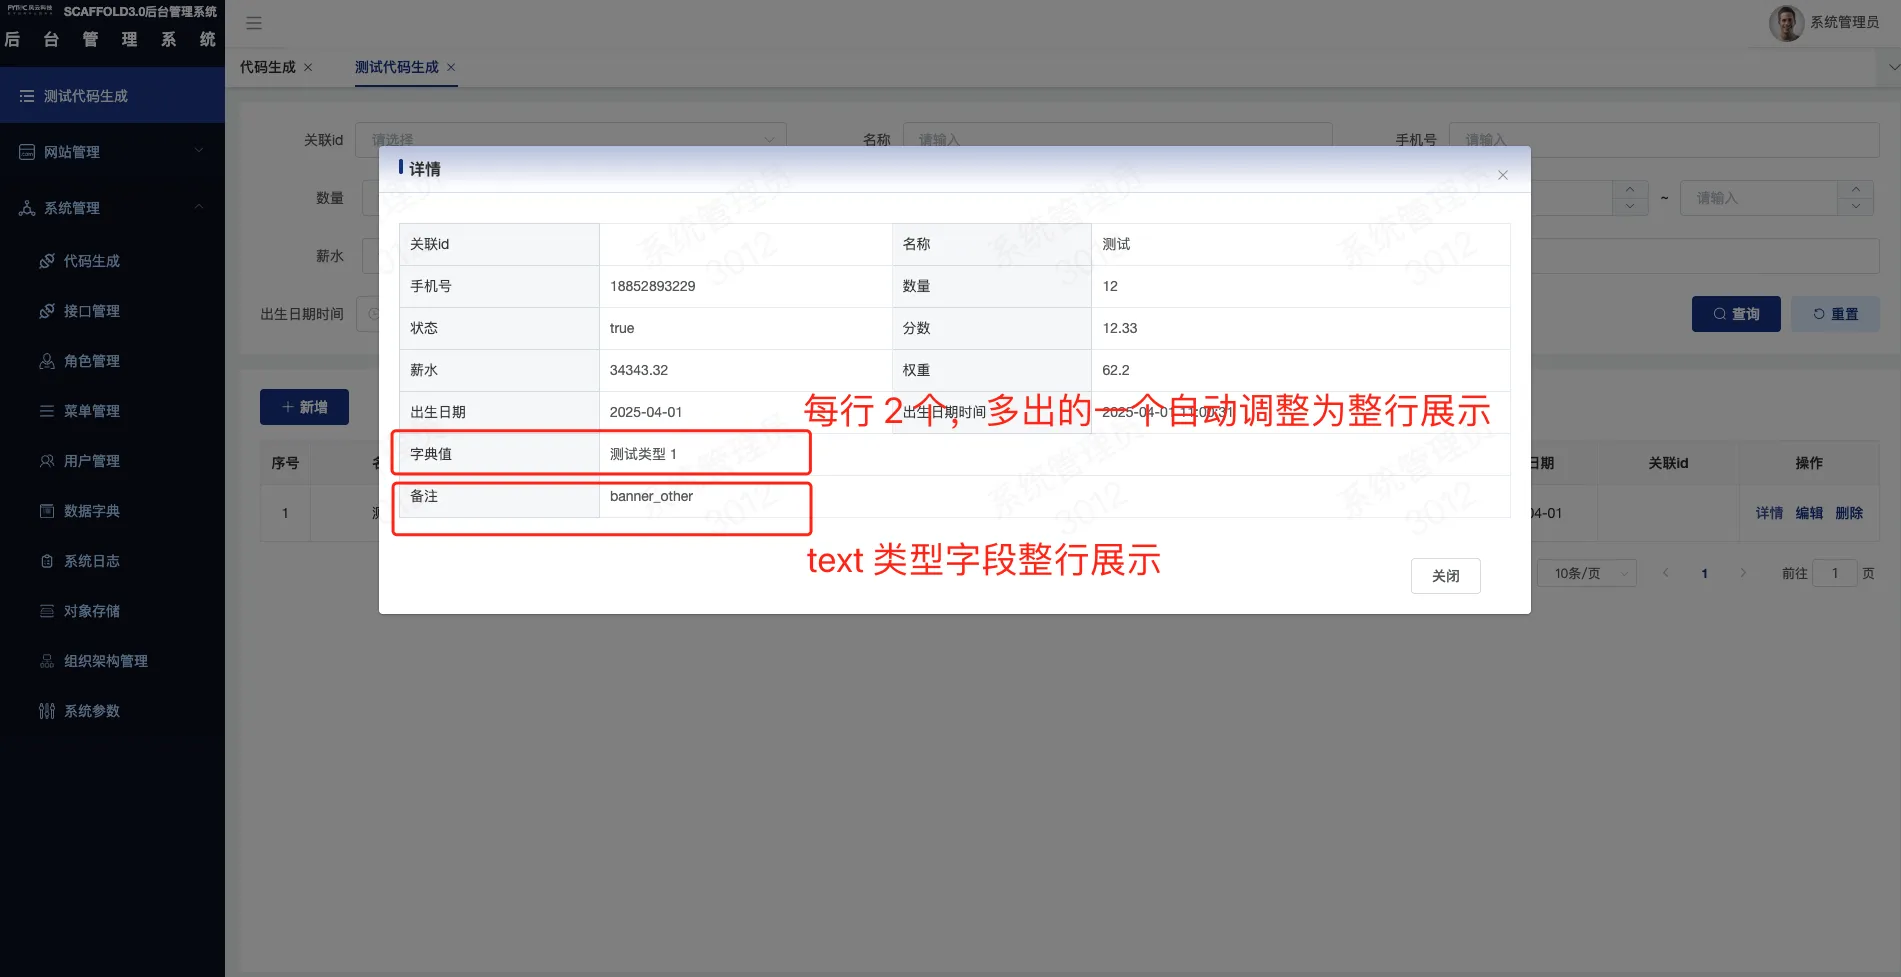The width and height of the screenshot is (1901, 977).
Task: Click the 对象存储 storage icon in sidebar
Action: (47, 611)
